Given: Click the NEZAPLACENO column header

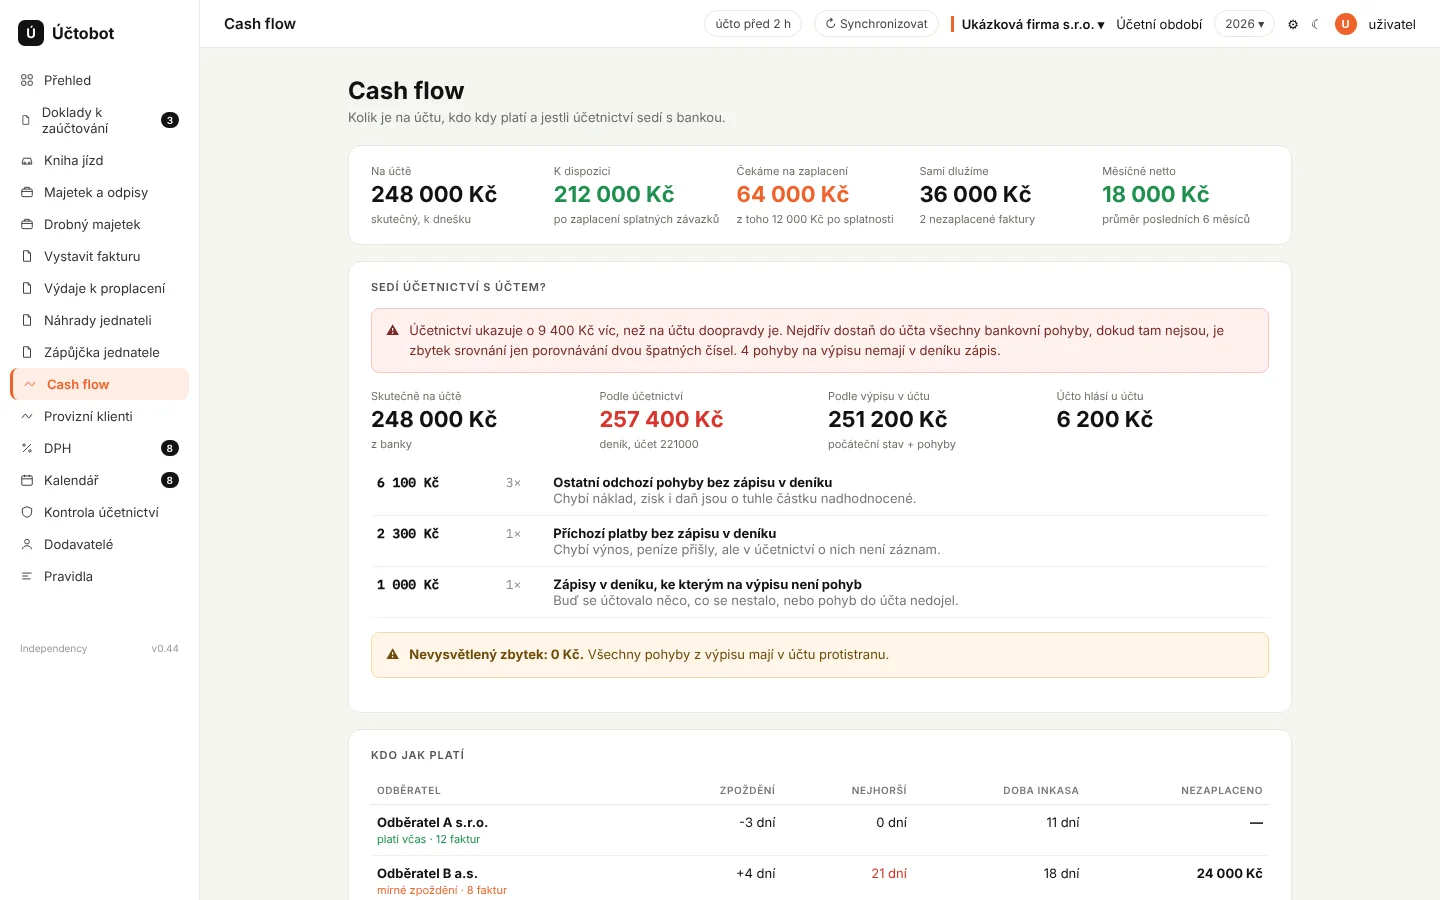Looking at the screenshot, I should click(1221, 790).
